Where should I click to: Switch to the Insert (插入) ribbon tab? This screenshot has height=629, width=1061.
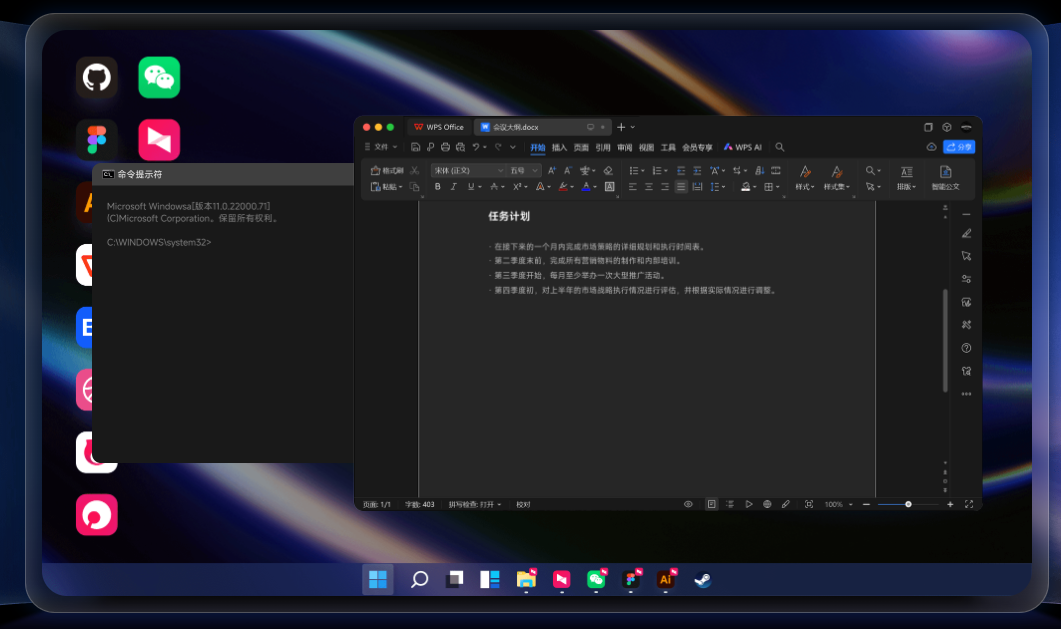point(559,147)
